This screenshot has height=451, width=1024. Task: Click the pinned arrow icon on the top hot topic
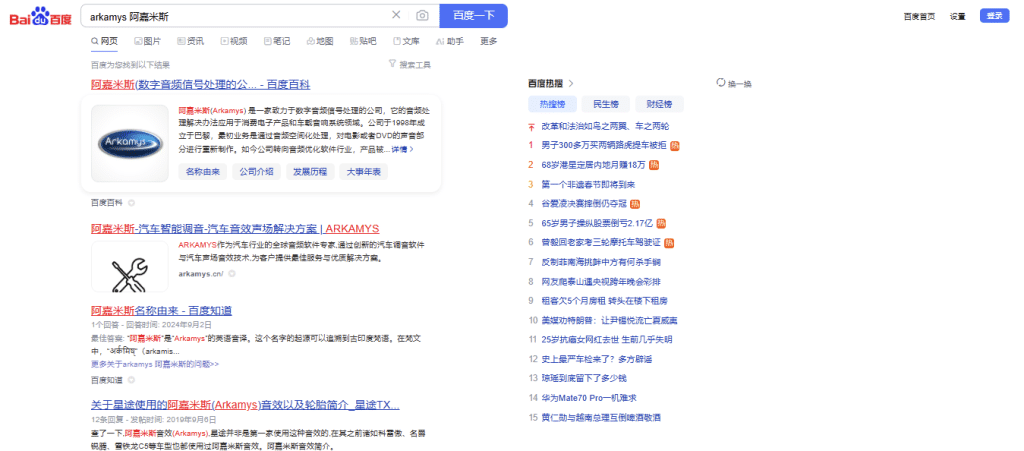[531, 126]
